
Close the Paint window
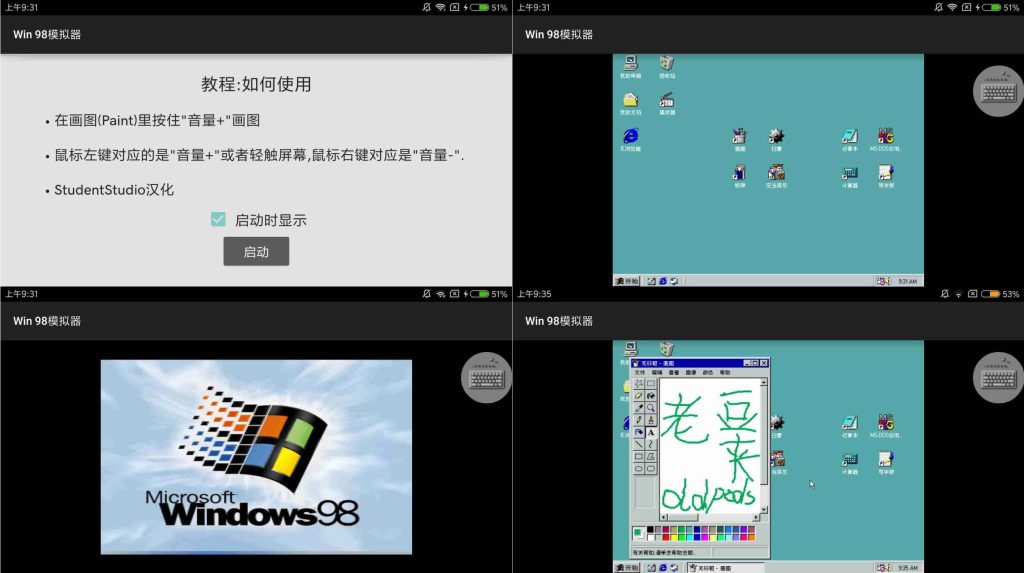pyautogui.click(x=764, y=363)
